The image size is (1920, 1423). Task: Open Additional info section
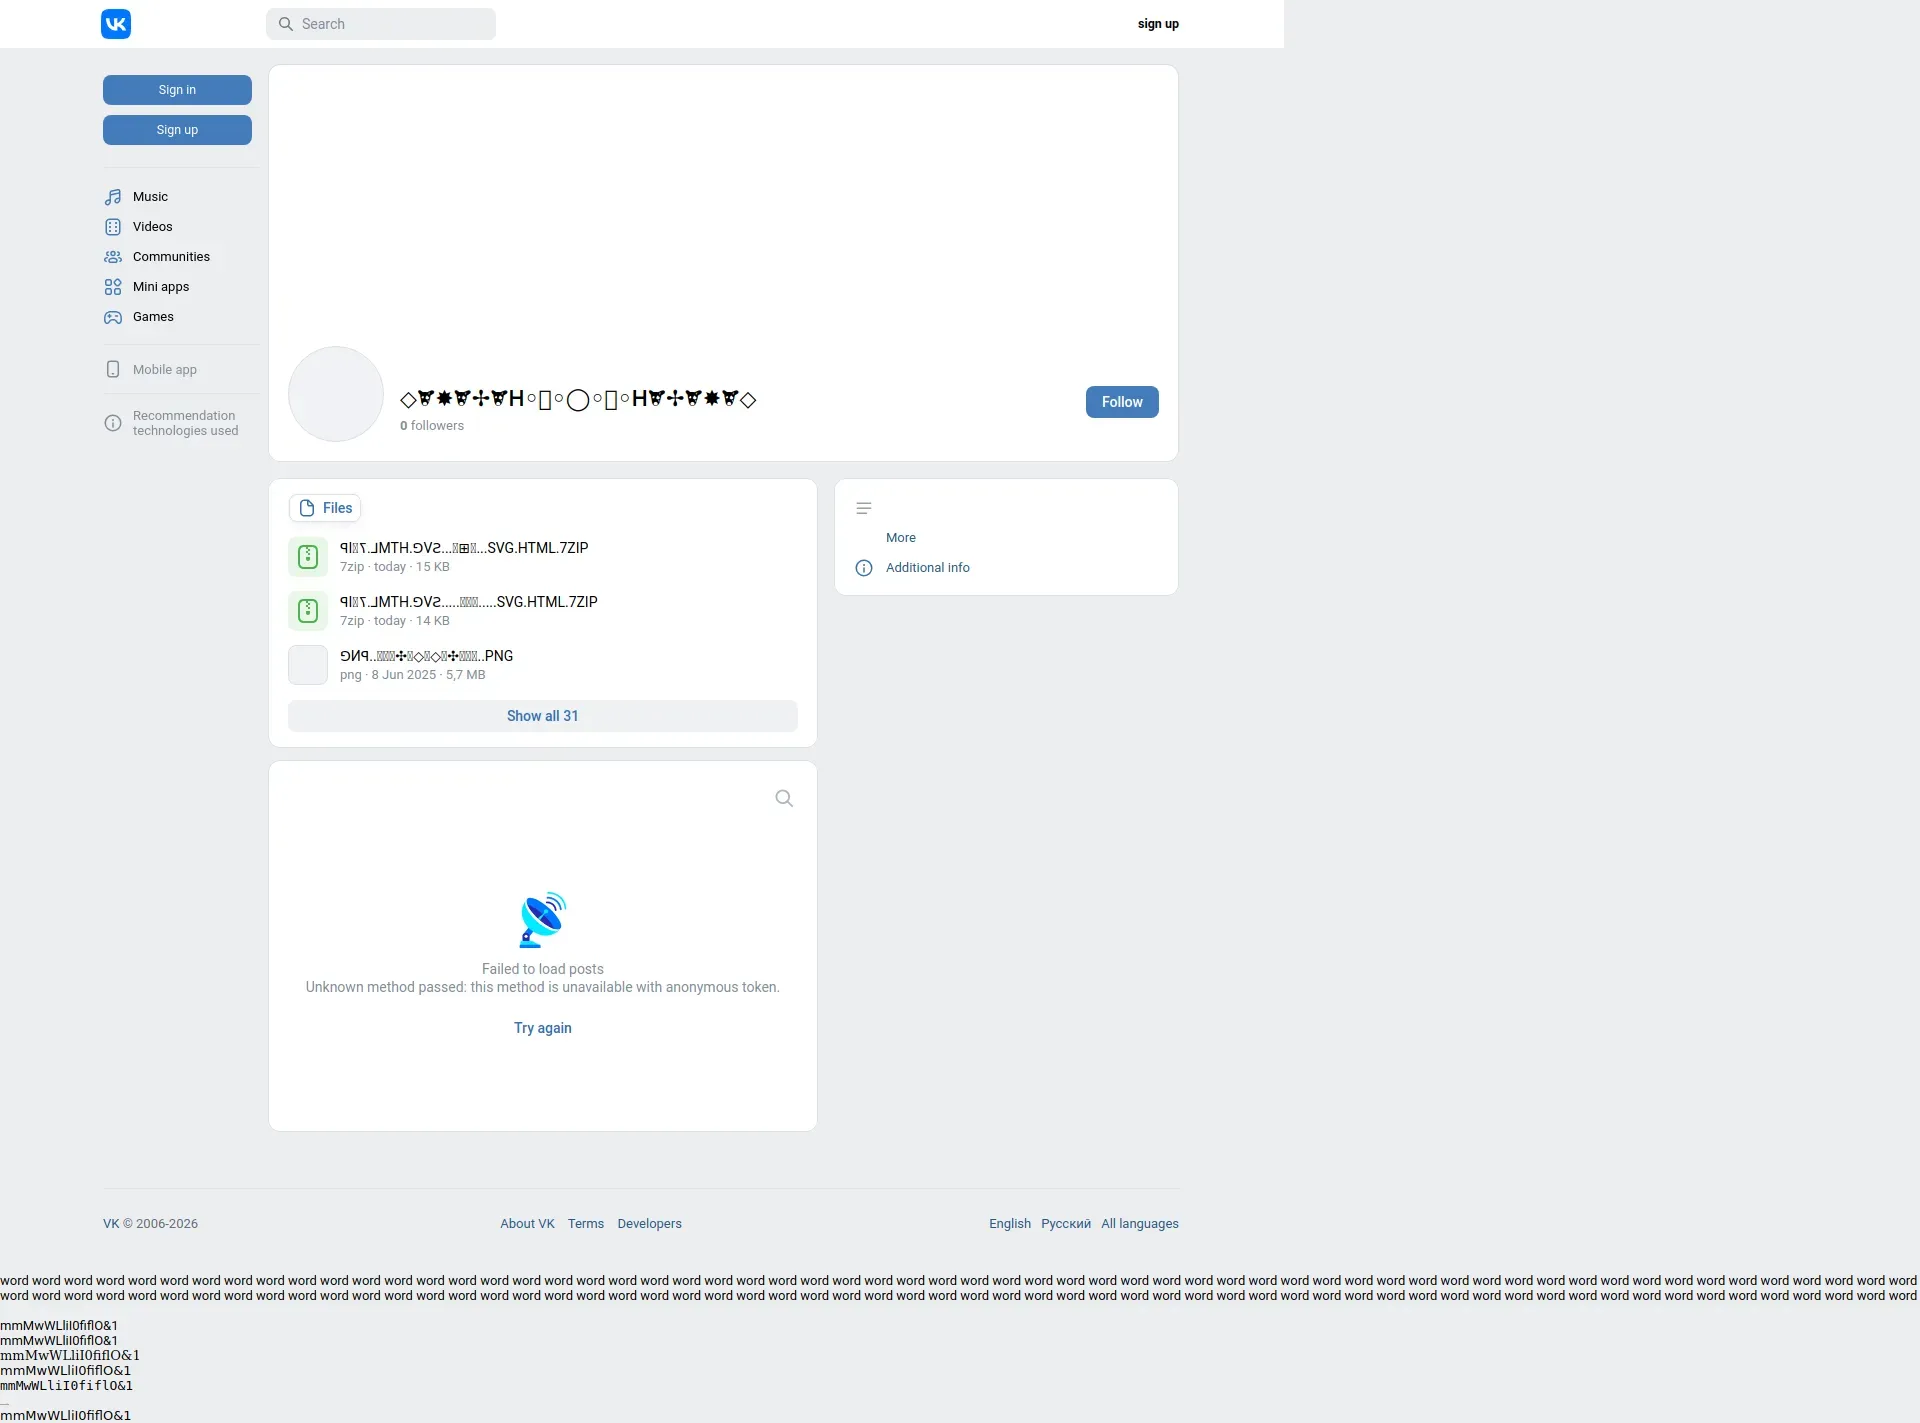pyautogui.click(x=927, y=568)
